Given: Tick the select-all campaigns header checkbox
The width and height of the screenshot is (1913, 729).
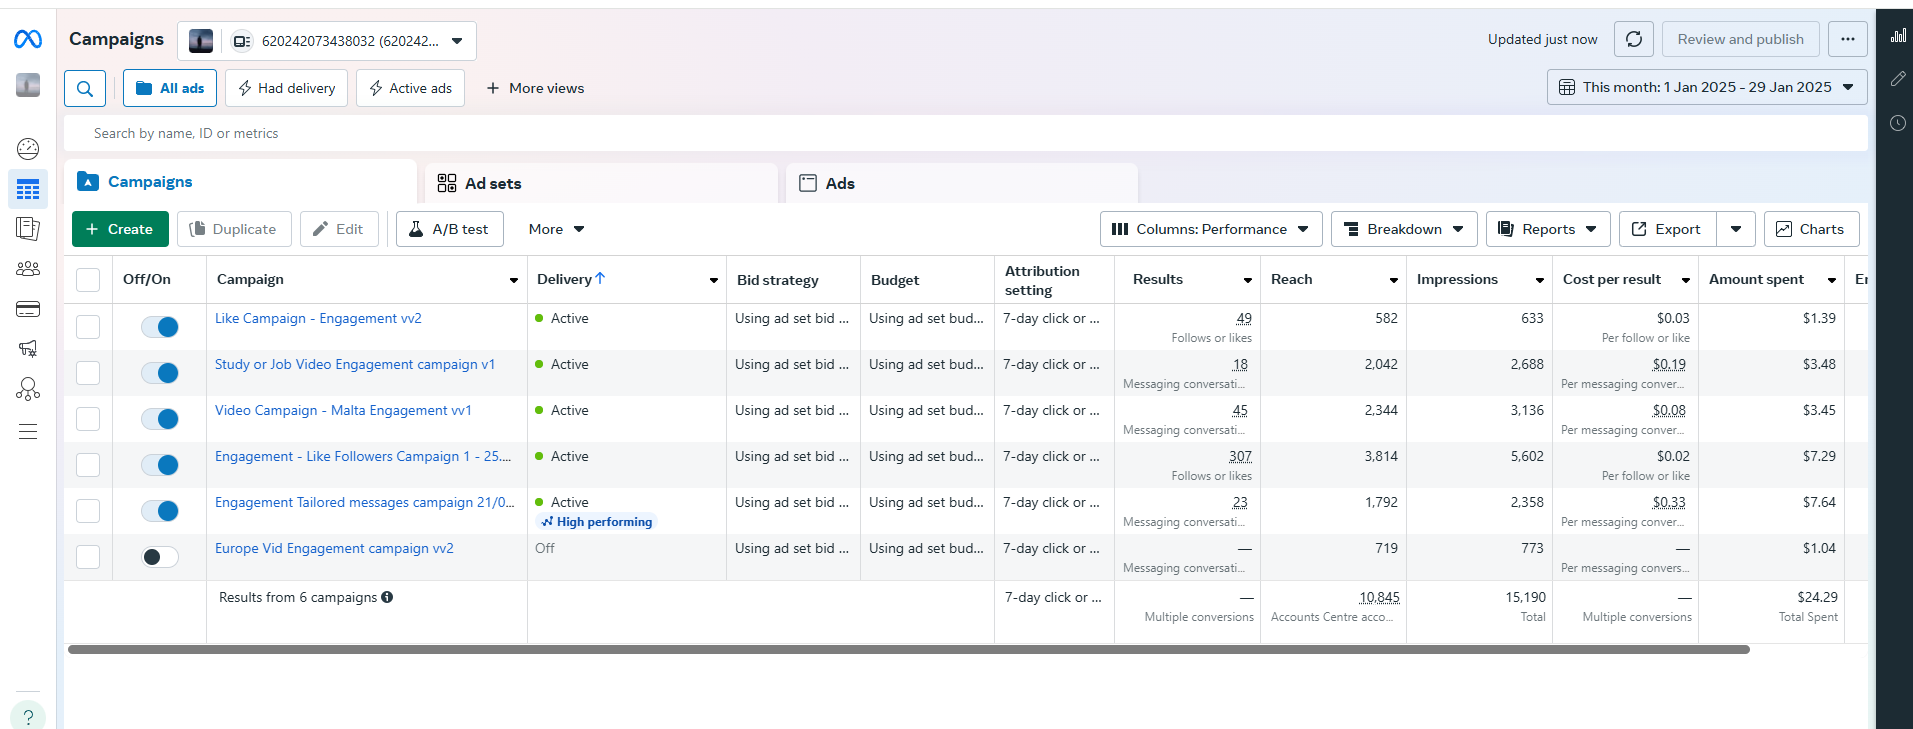Looking at the screenshot, I should 88,280.
